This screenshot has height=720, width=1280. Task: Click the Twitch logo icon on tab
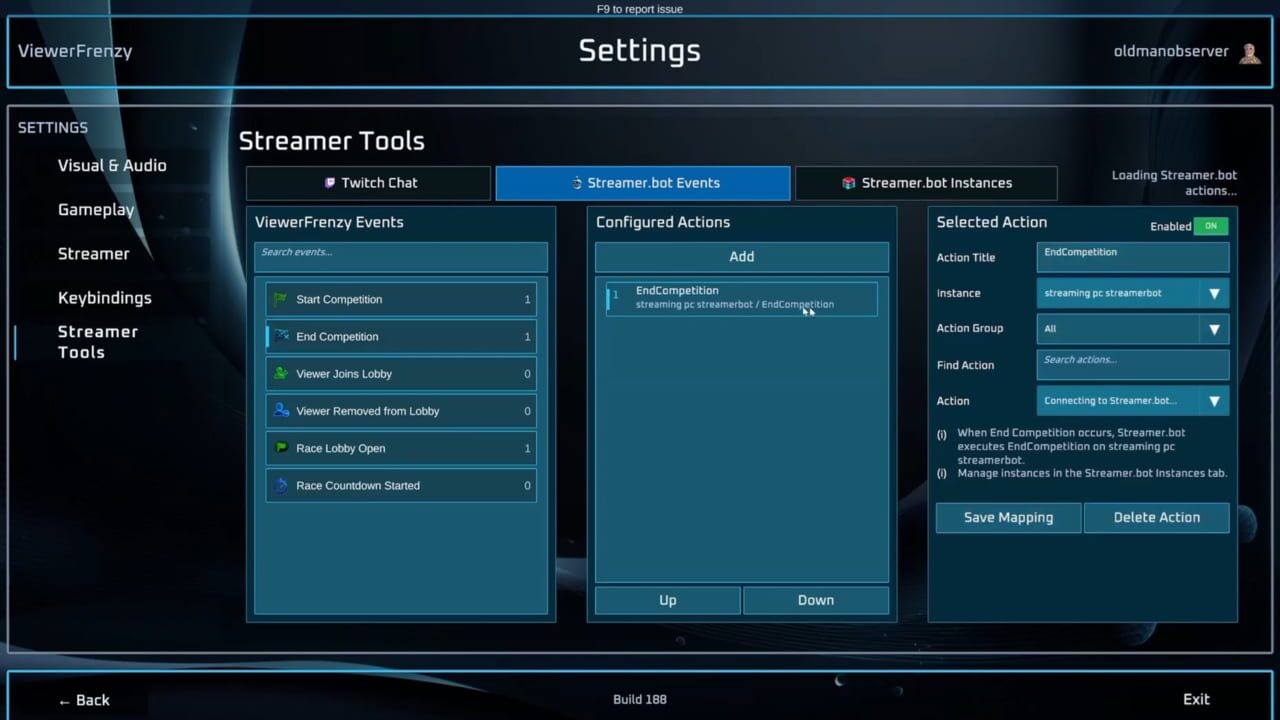tap(329, 183)
